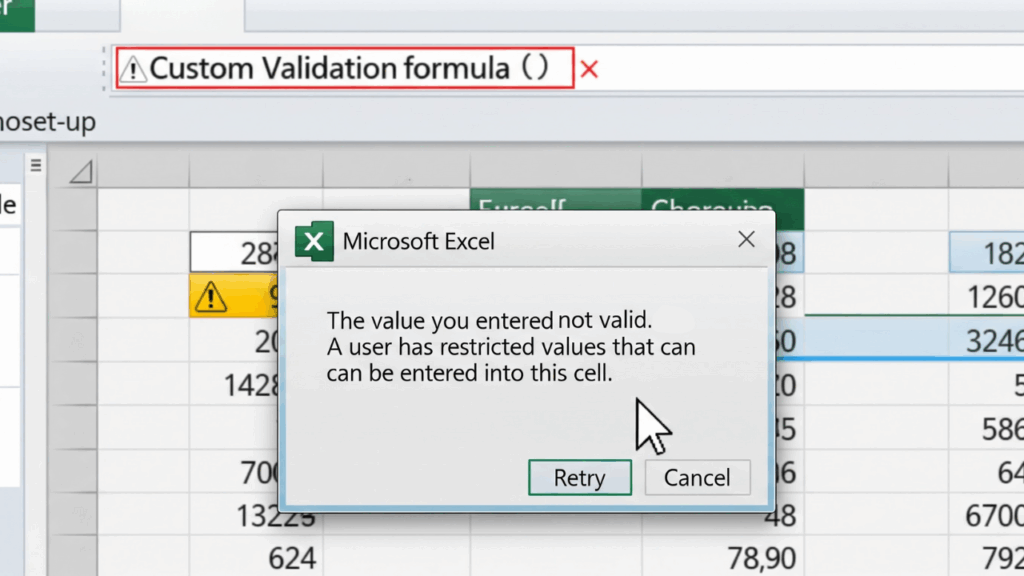Select the cell with value 1260
Viewport: 1024px width, 576px height.
click(990, 297)
